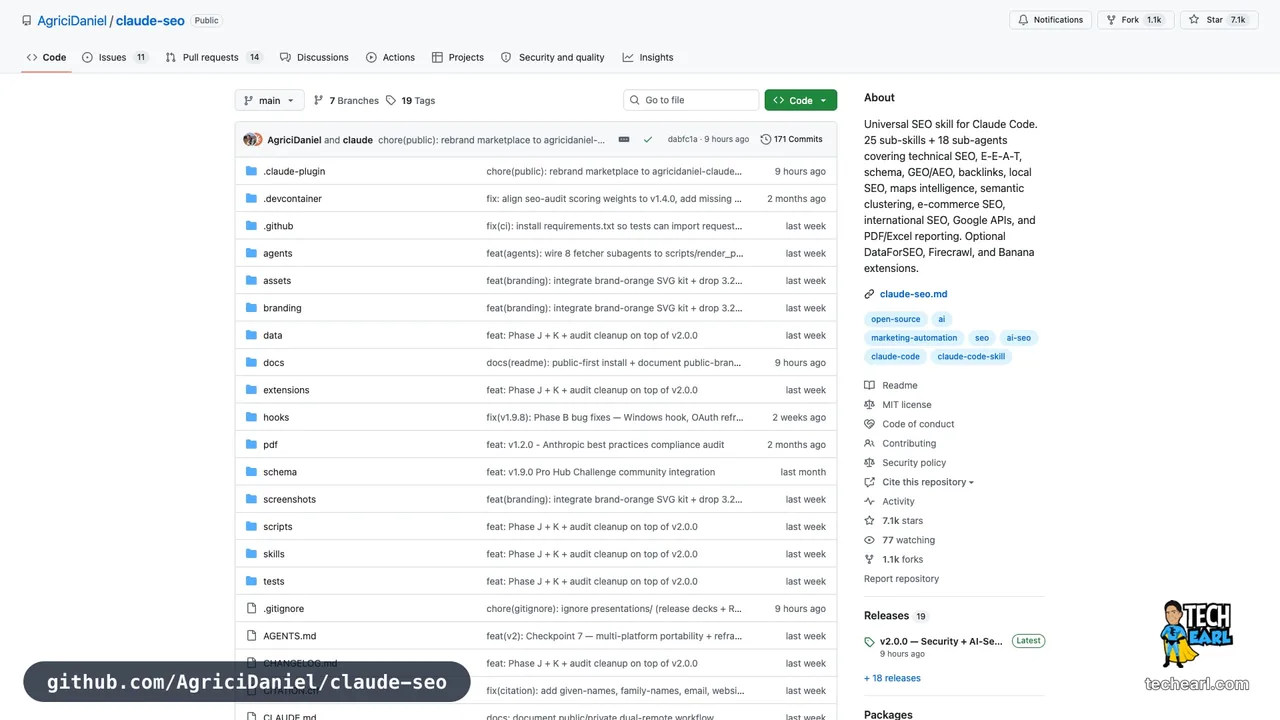Click the Readme book icon
Image resolution: width=1280 pixels, height=720 pixels.
click(x=869, y=385)
